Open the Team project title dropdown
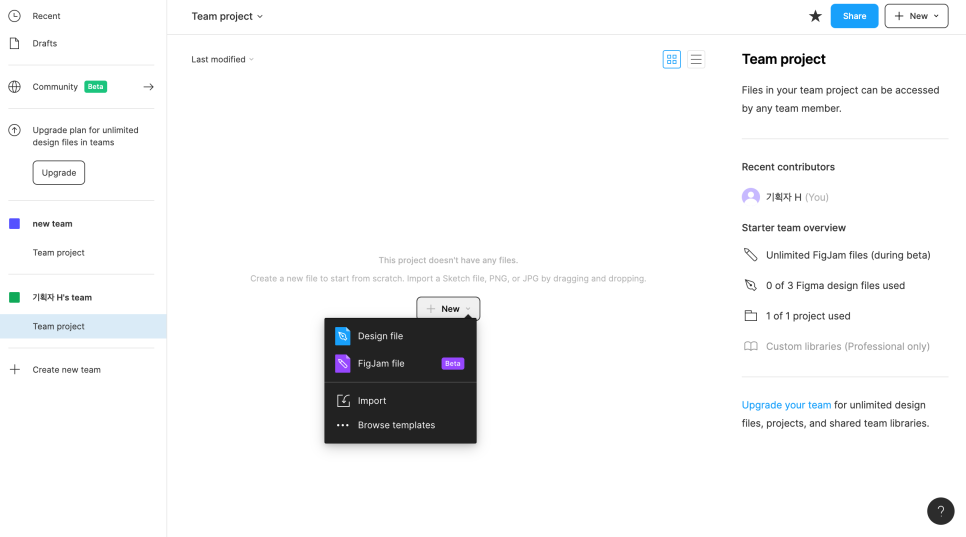The width and height of the screenshot is (966, 537). [227, 17]
